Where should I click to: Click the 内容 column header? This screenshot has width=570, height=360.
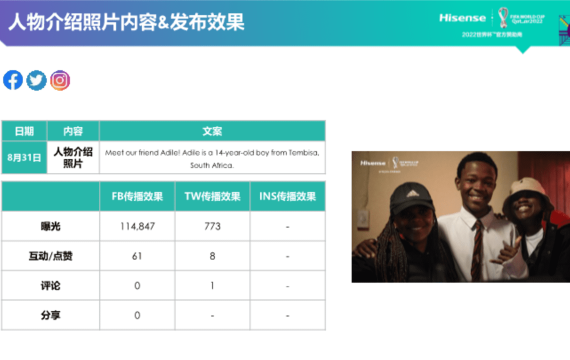[x=73, y=131]
